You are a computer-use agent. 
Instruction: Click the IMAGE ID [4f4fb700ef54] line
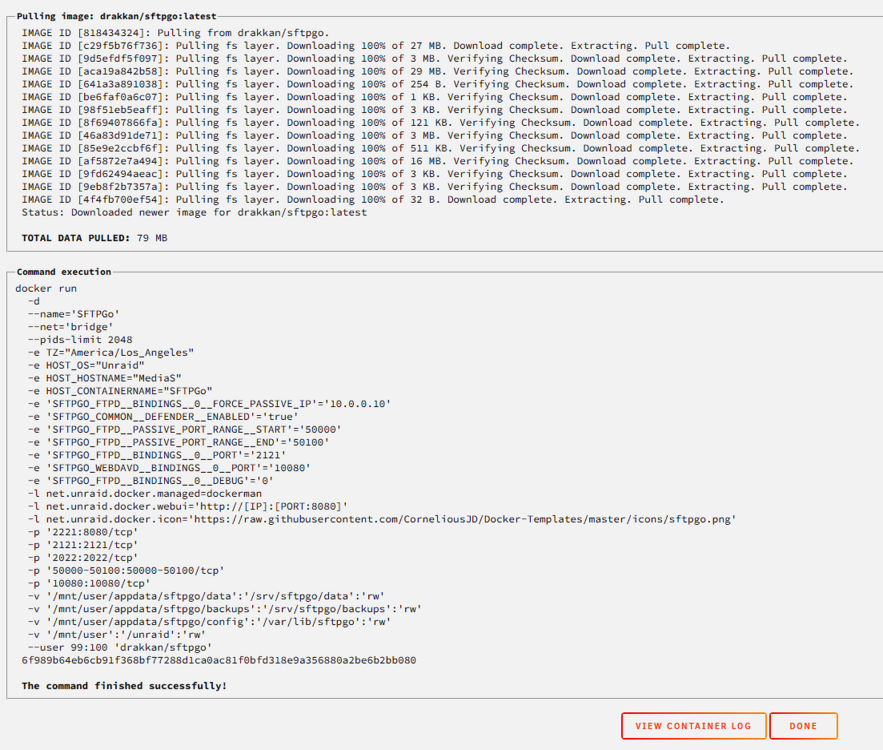coord(373,200)
